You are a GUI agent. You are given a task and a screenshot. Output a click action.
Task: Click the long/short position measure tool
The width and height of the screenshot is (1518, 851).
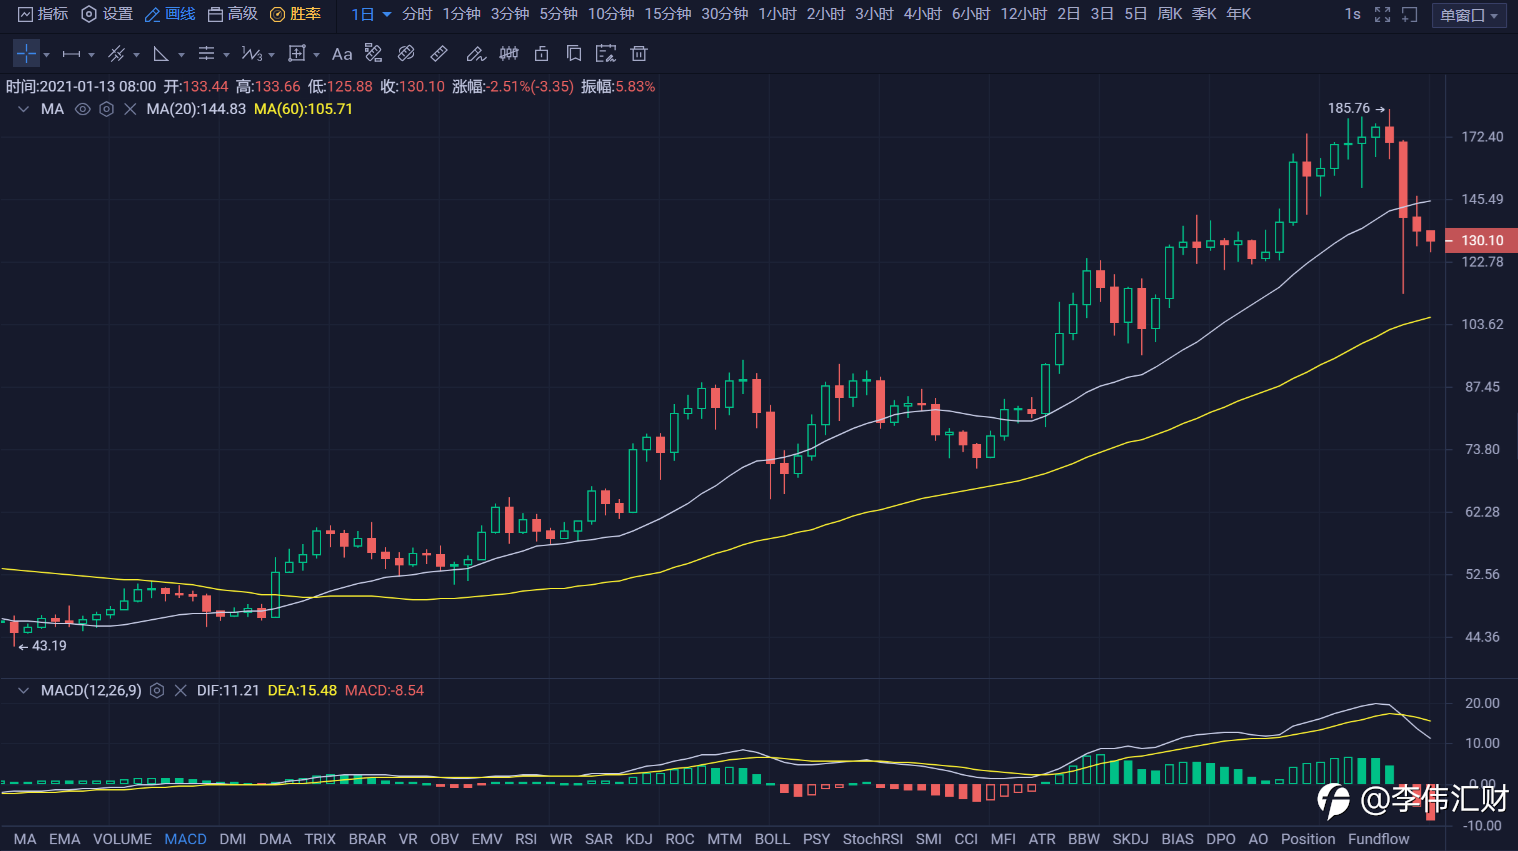374,54
